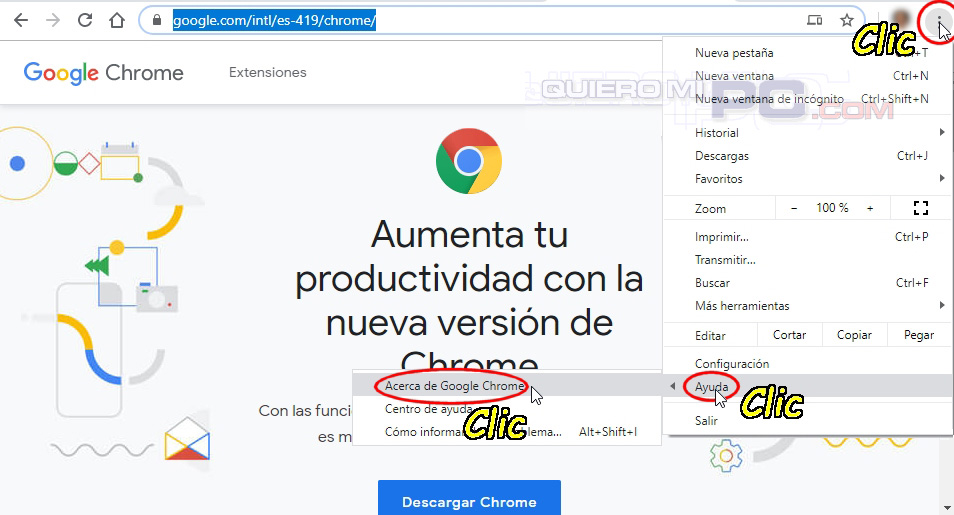954x515 pixels.
Task: Click the Google Chrome logo text
Action: pos(103,72)
